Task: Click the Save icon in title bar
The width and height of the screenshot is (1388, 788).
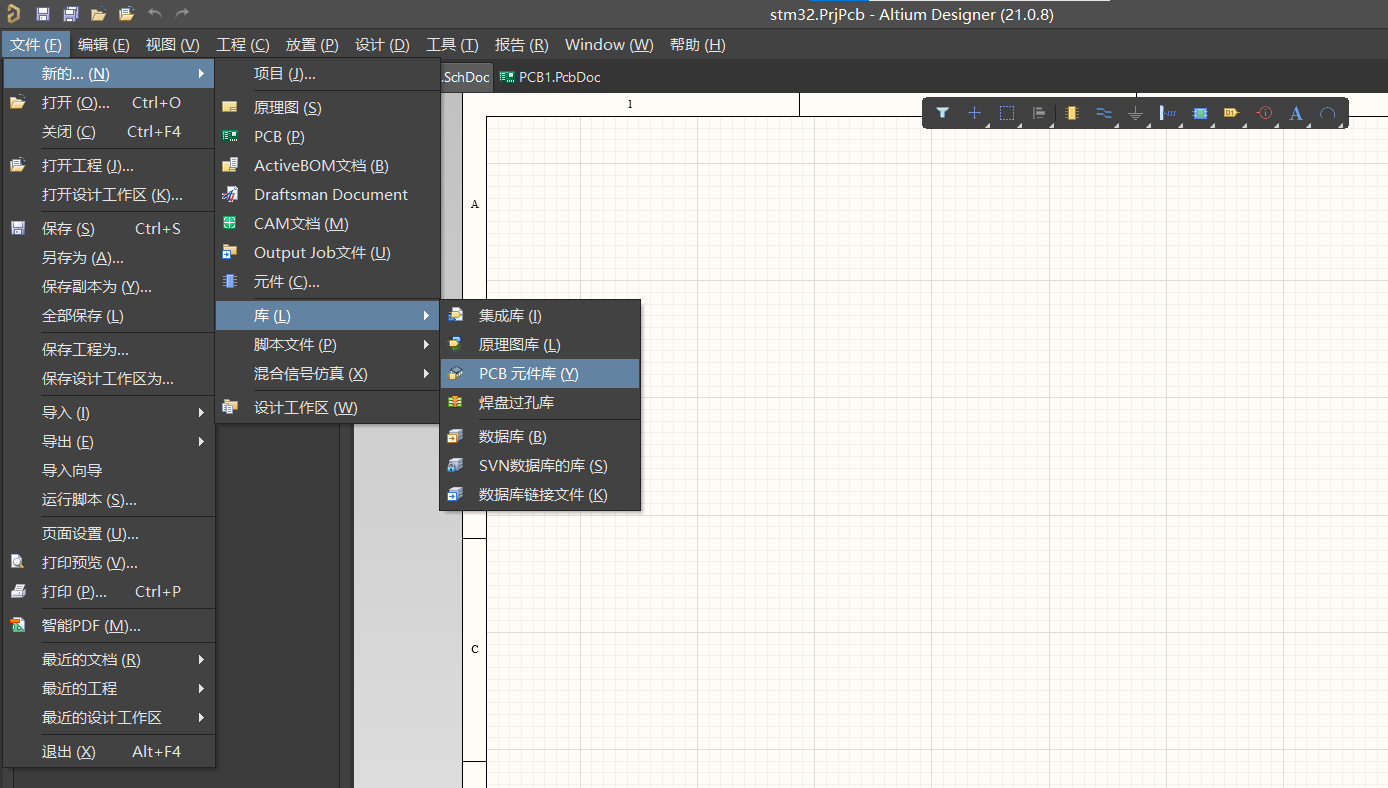Action: pos(43,14)
